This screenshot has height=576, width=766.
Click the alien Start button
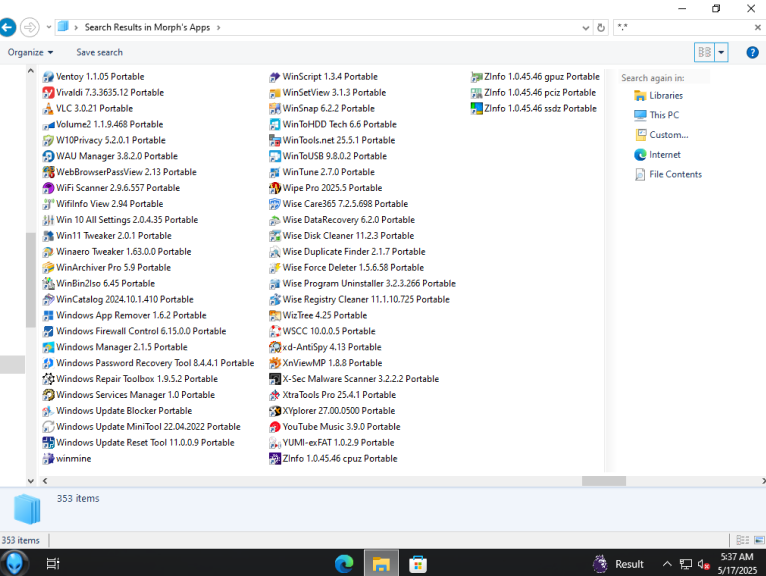14,563
